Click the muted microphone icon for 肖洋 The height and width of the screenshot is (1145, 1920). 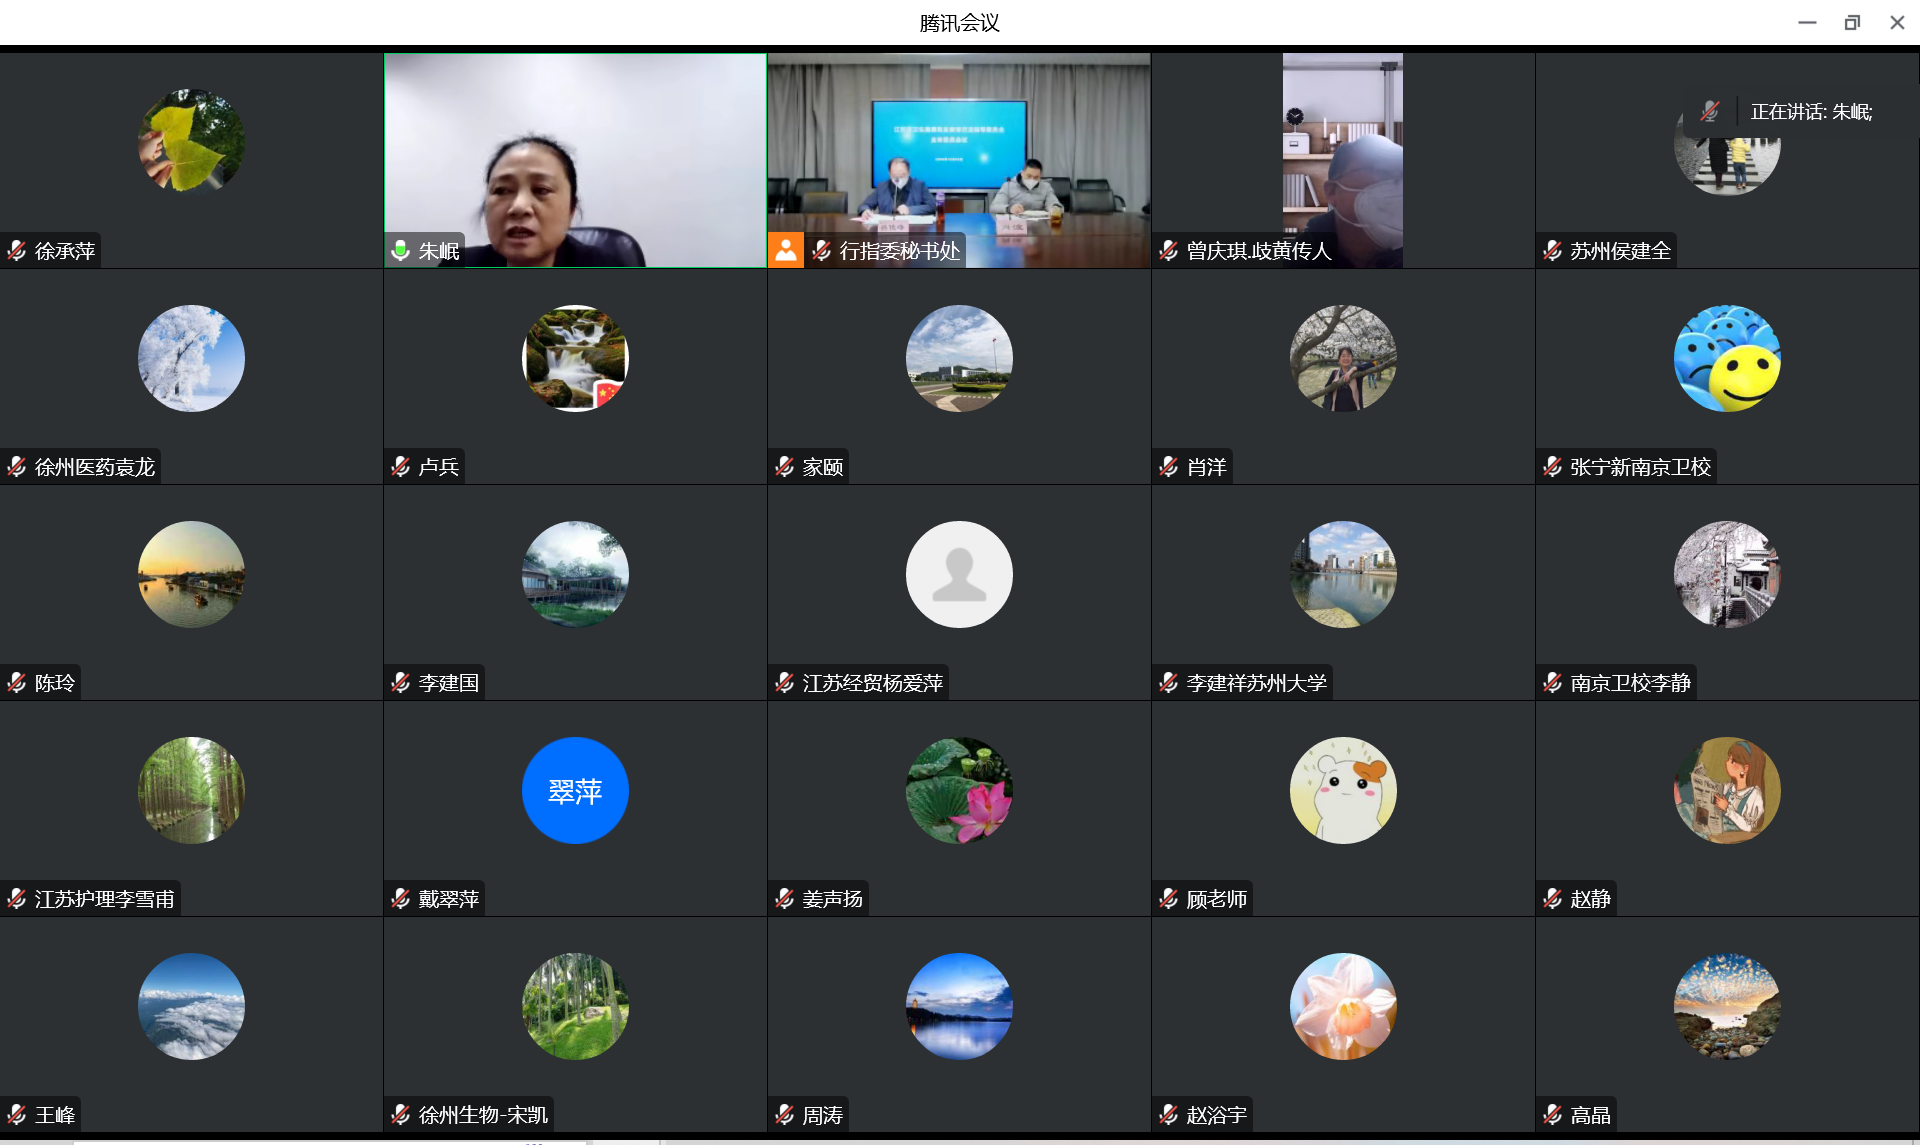coord(1168,466)
